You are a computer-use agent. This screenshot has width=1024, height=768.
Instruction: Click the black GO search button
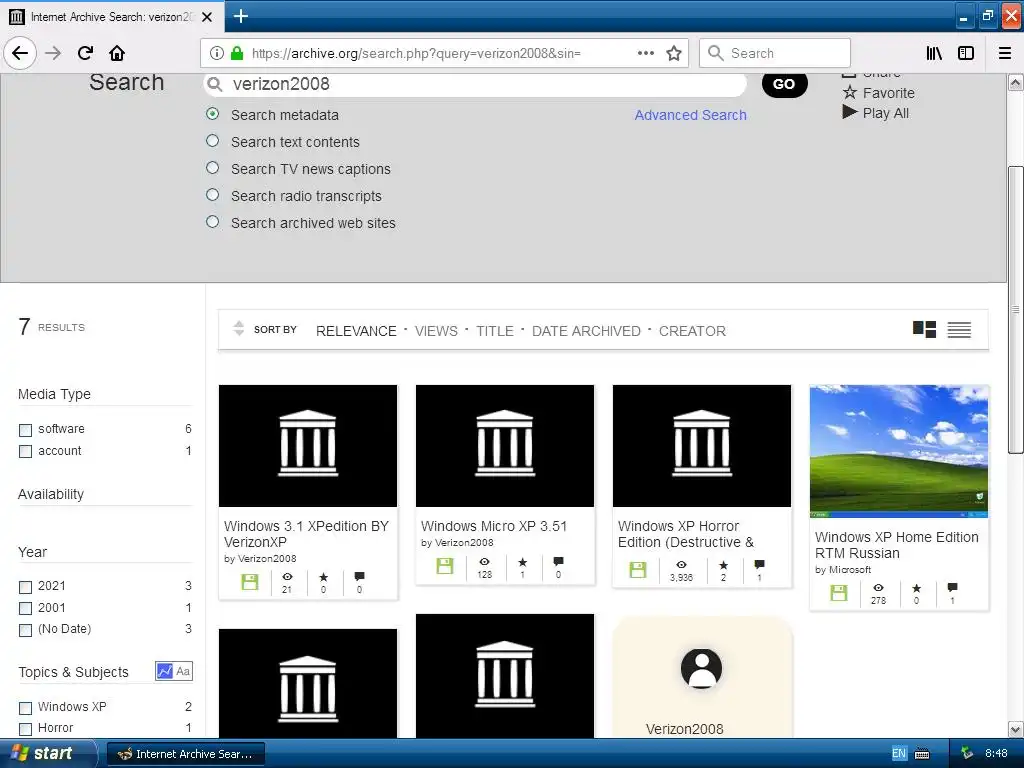784,84
